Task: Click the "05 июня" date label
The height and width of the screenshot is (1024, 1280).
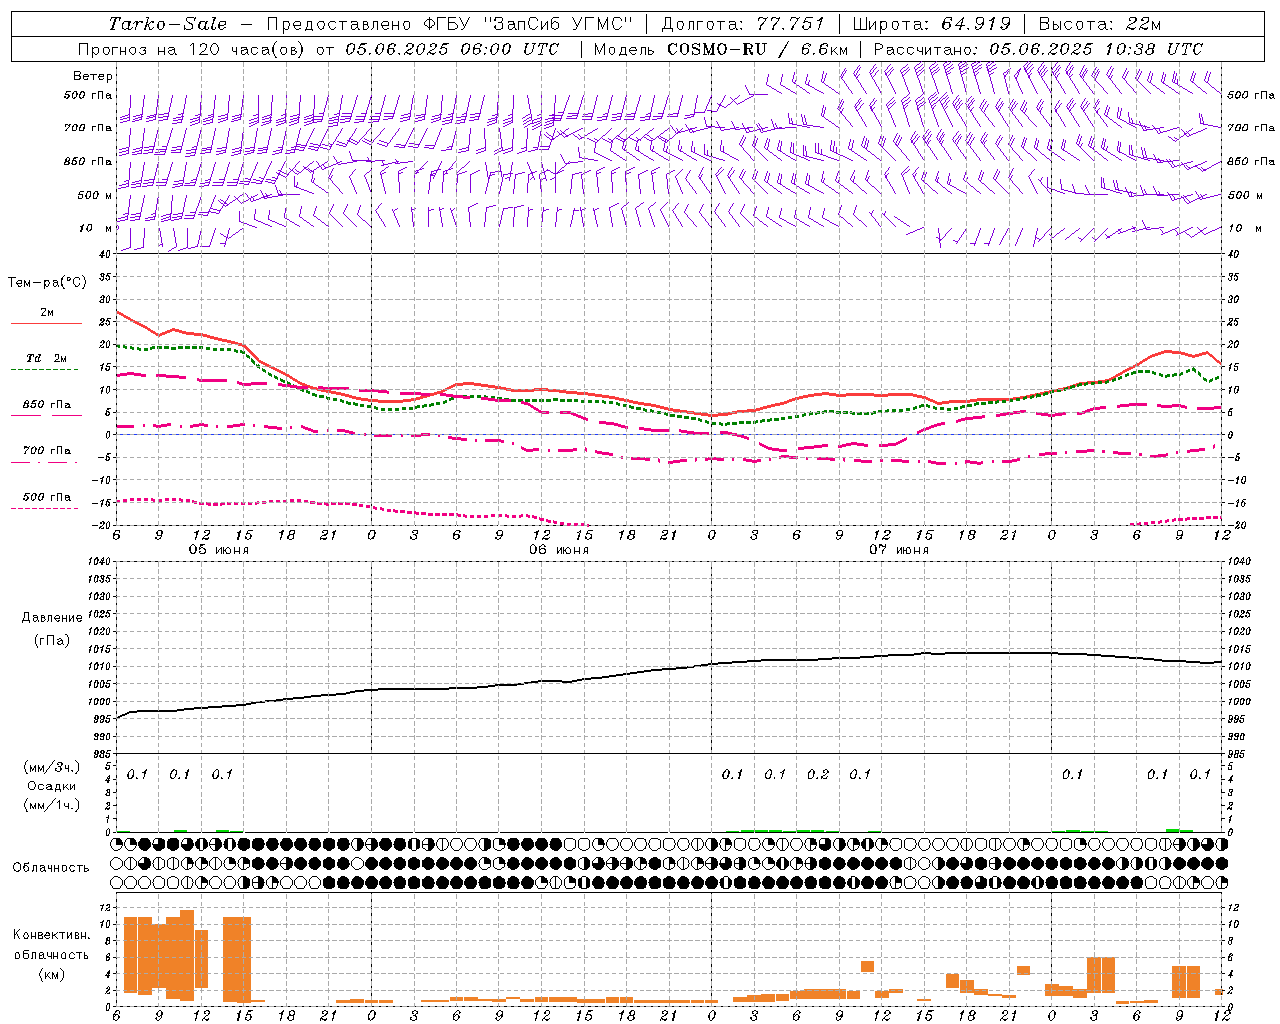Action: [219, 550]
